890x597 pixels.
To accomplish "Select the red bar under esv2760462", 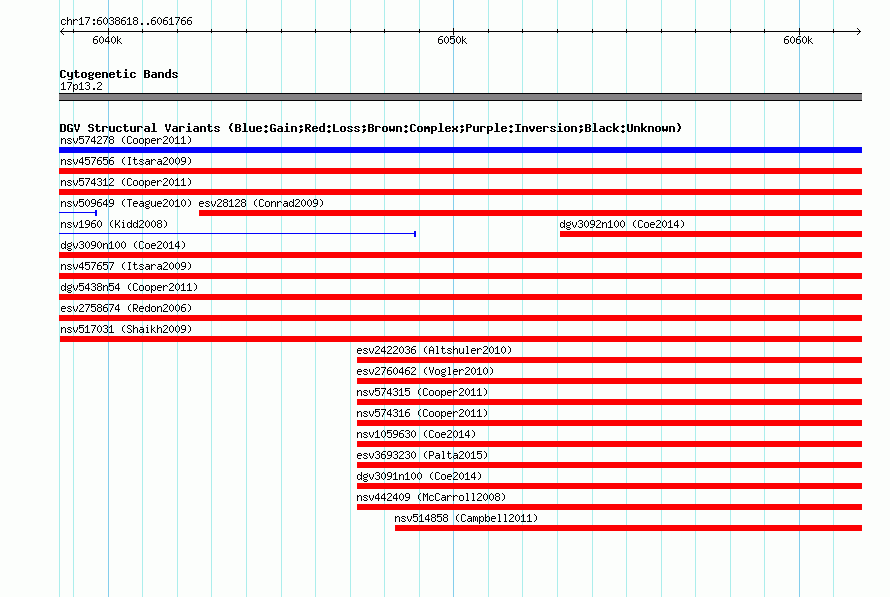I will [610, 381].
